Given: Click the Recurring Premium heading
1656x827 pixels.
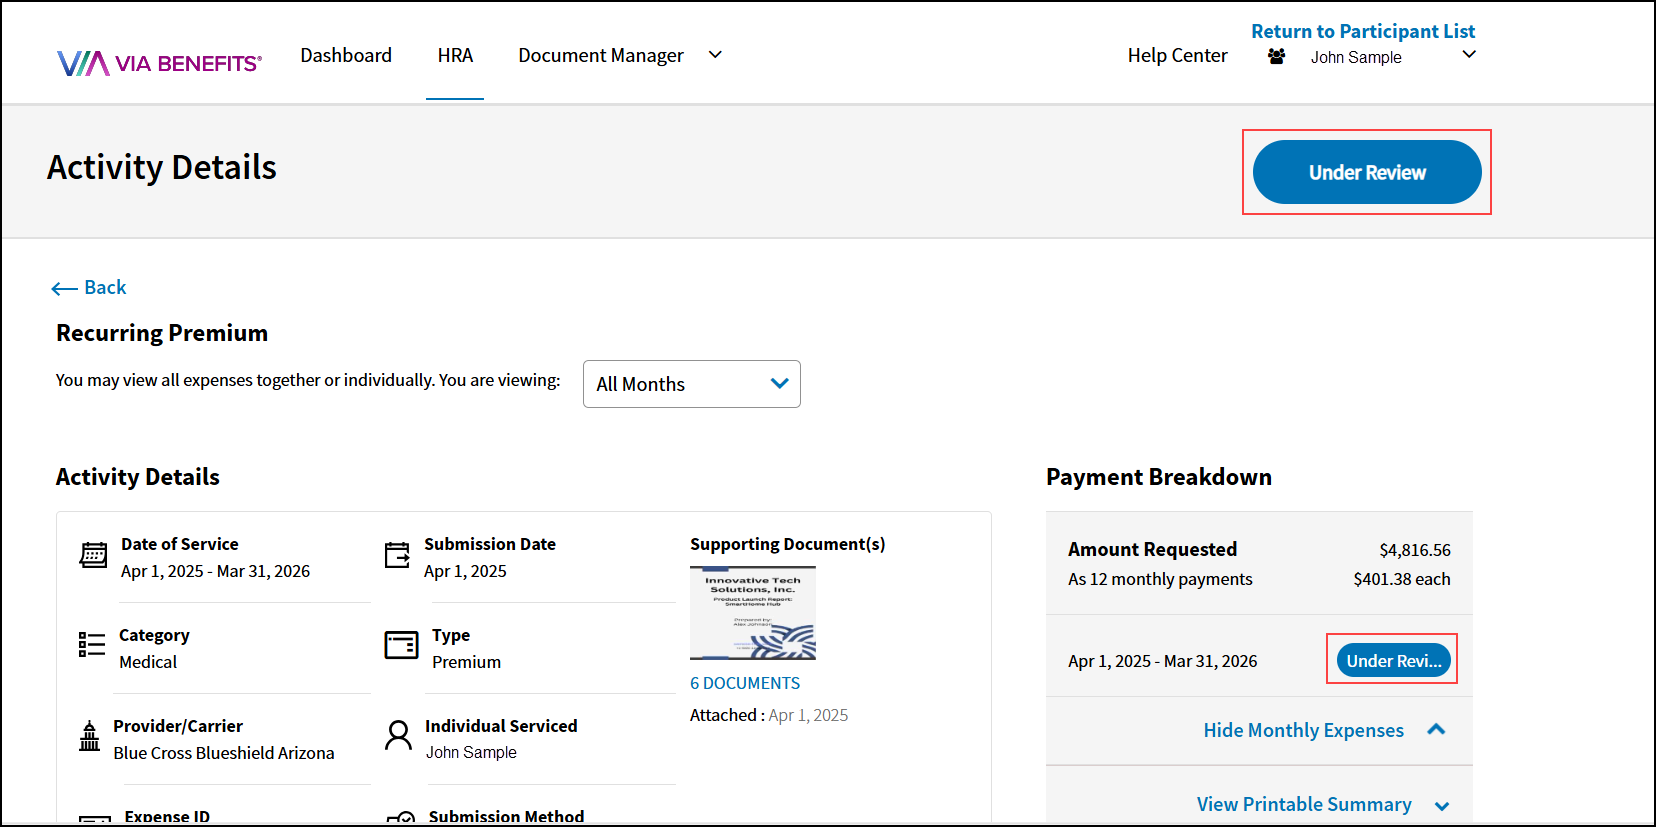Looking at the screenshot, I should (162, 333).
